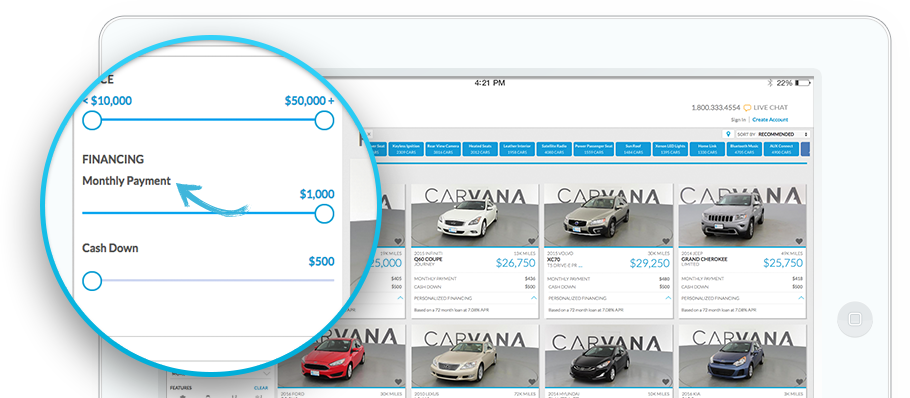The width and height of the screenshot is (910, 398).
Task: Tap the Bluetooth status icon
Action: (770, 83)
